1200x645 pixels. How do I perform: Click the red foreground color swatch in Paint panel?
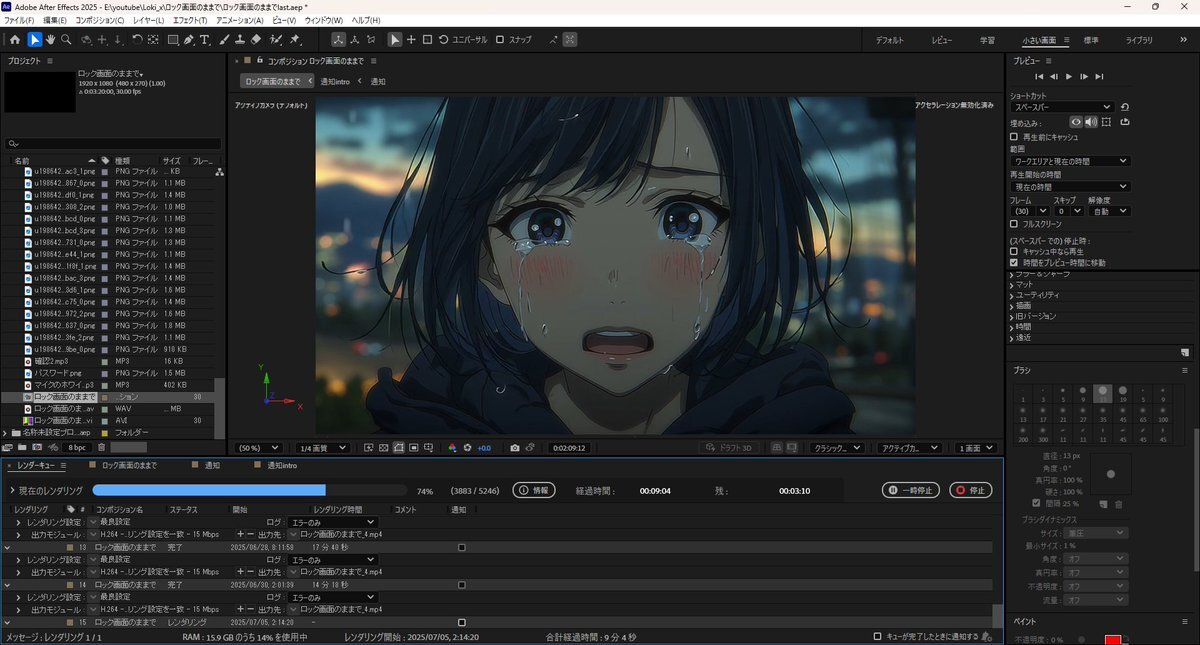click(x=1113, y=639)
